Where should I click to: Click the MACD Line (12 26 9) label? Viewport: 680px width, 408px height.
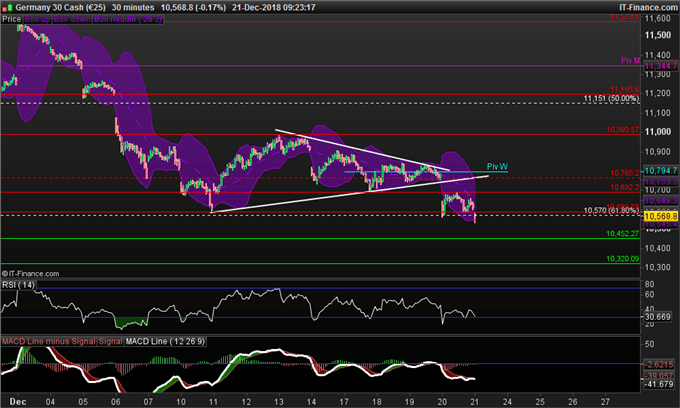point(165,341)
